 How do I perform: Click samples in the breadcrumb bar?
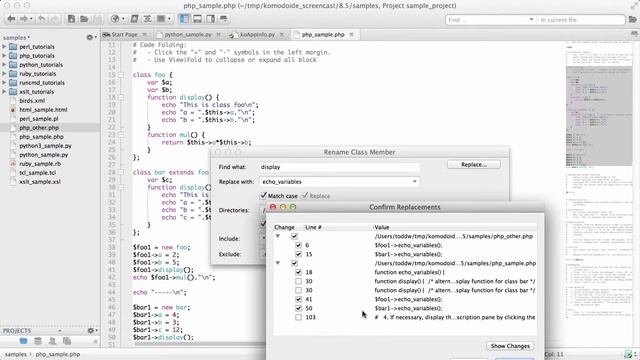point(16,354)
